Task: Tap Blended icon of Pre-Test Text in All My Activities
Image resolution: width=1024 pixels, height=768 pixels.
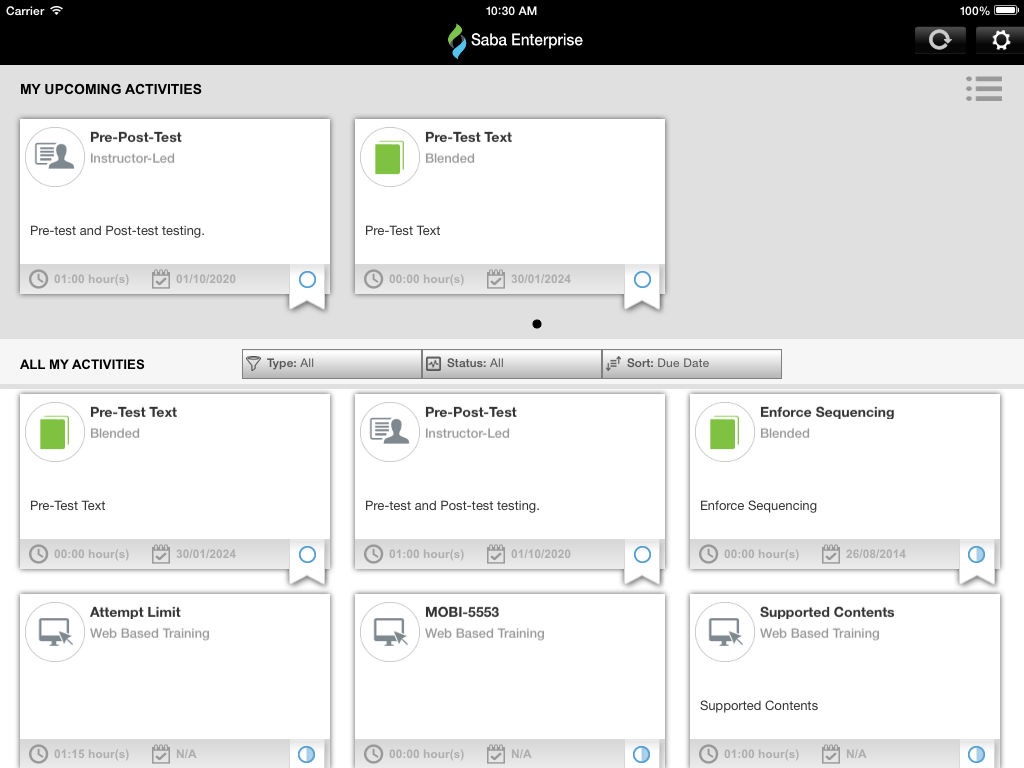Action: [55, 432]
